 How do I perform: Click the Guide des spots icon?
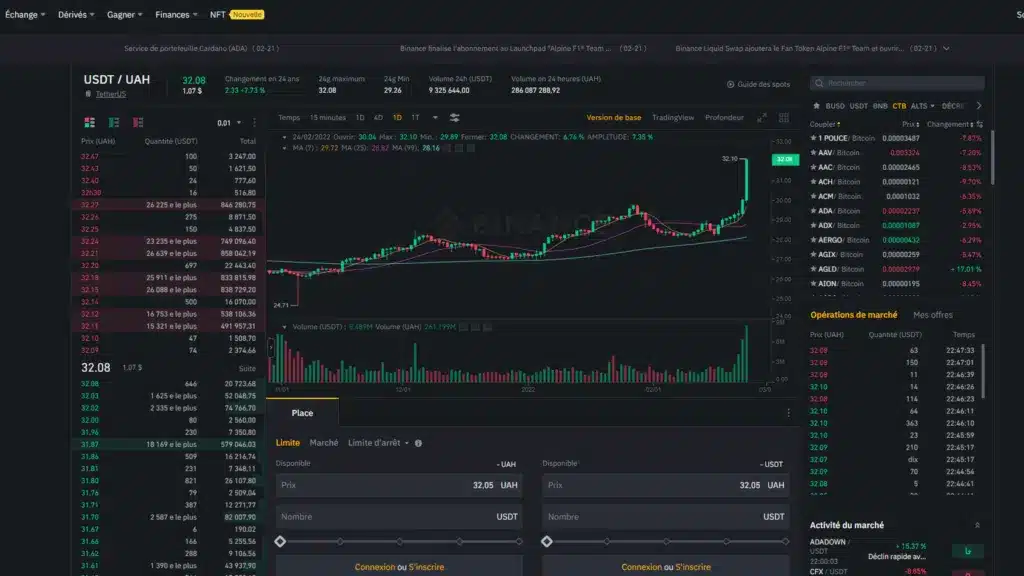click(x=730, y=84)
